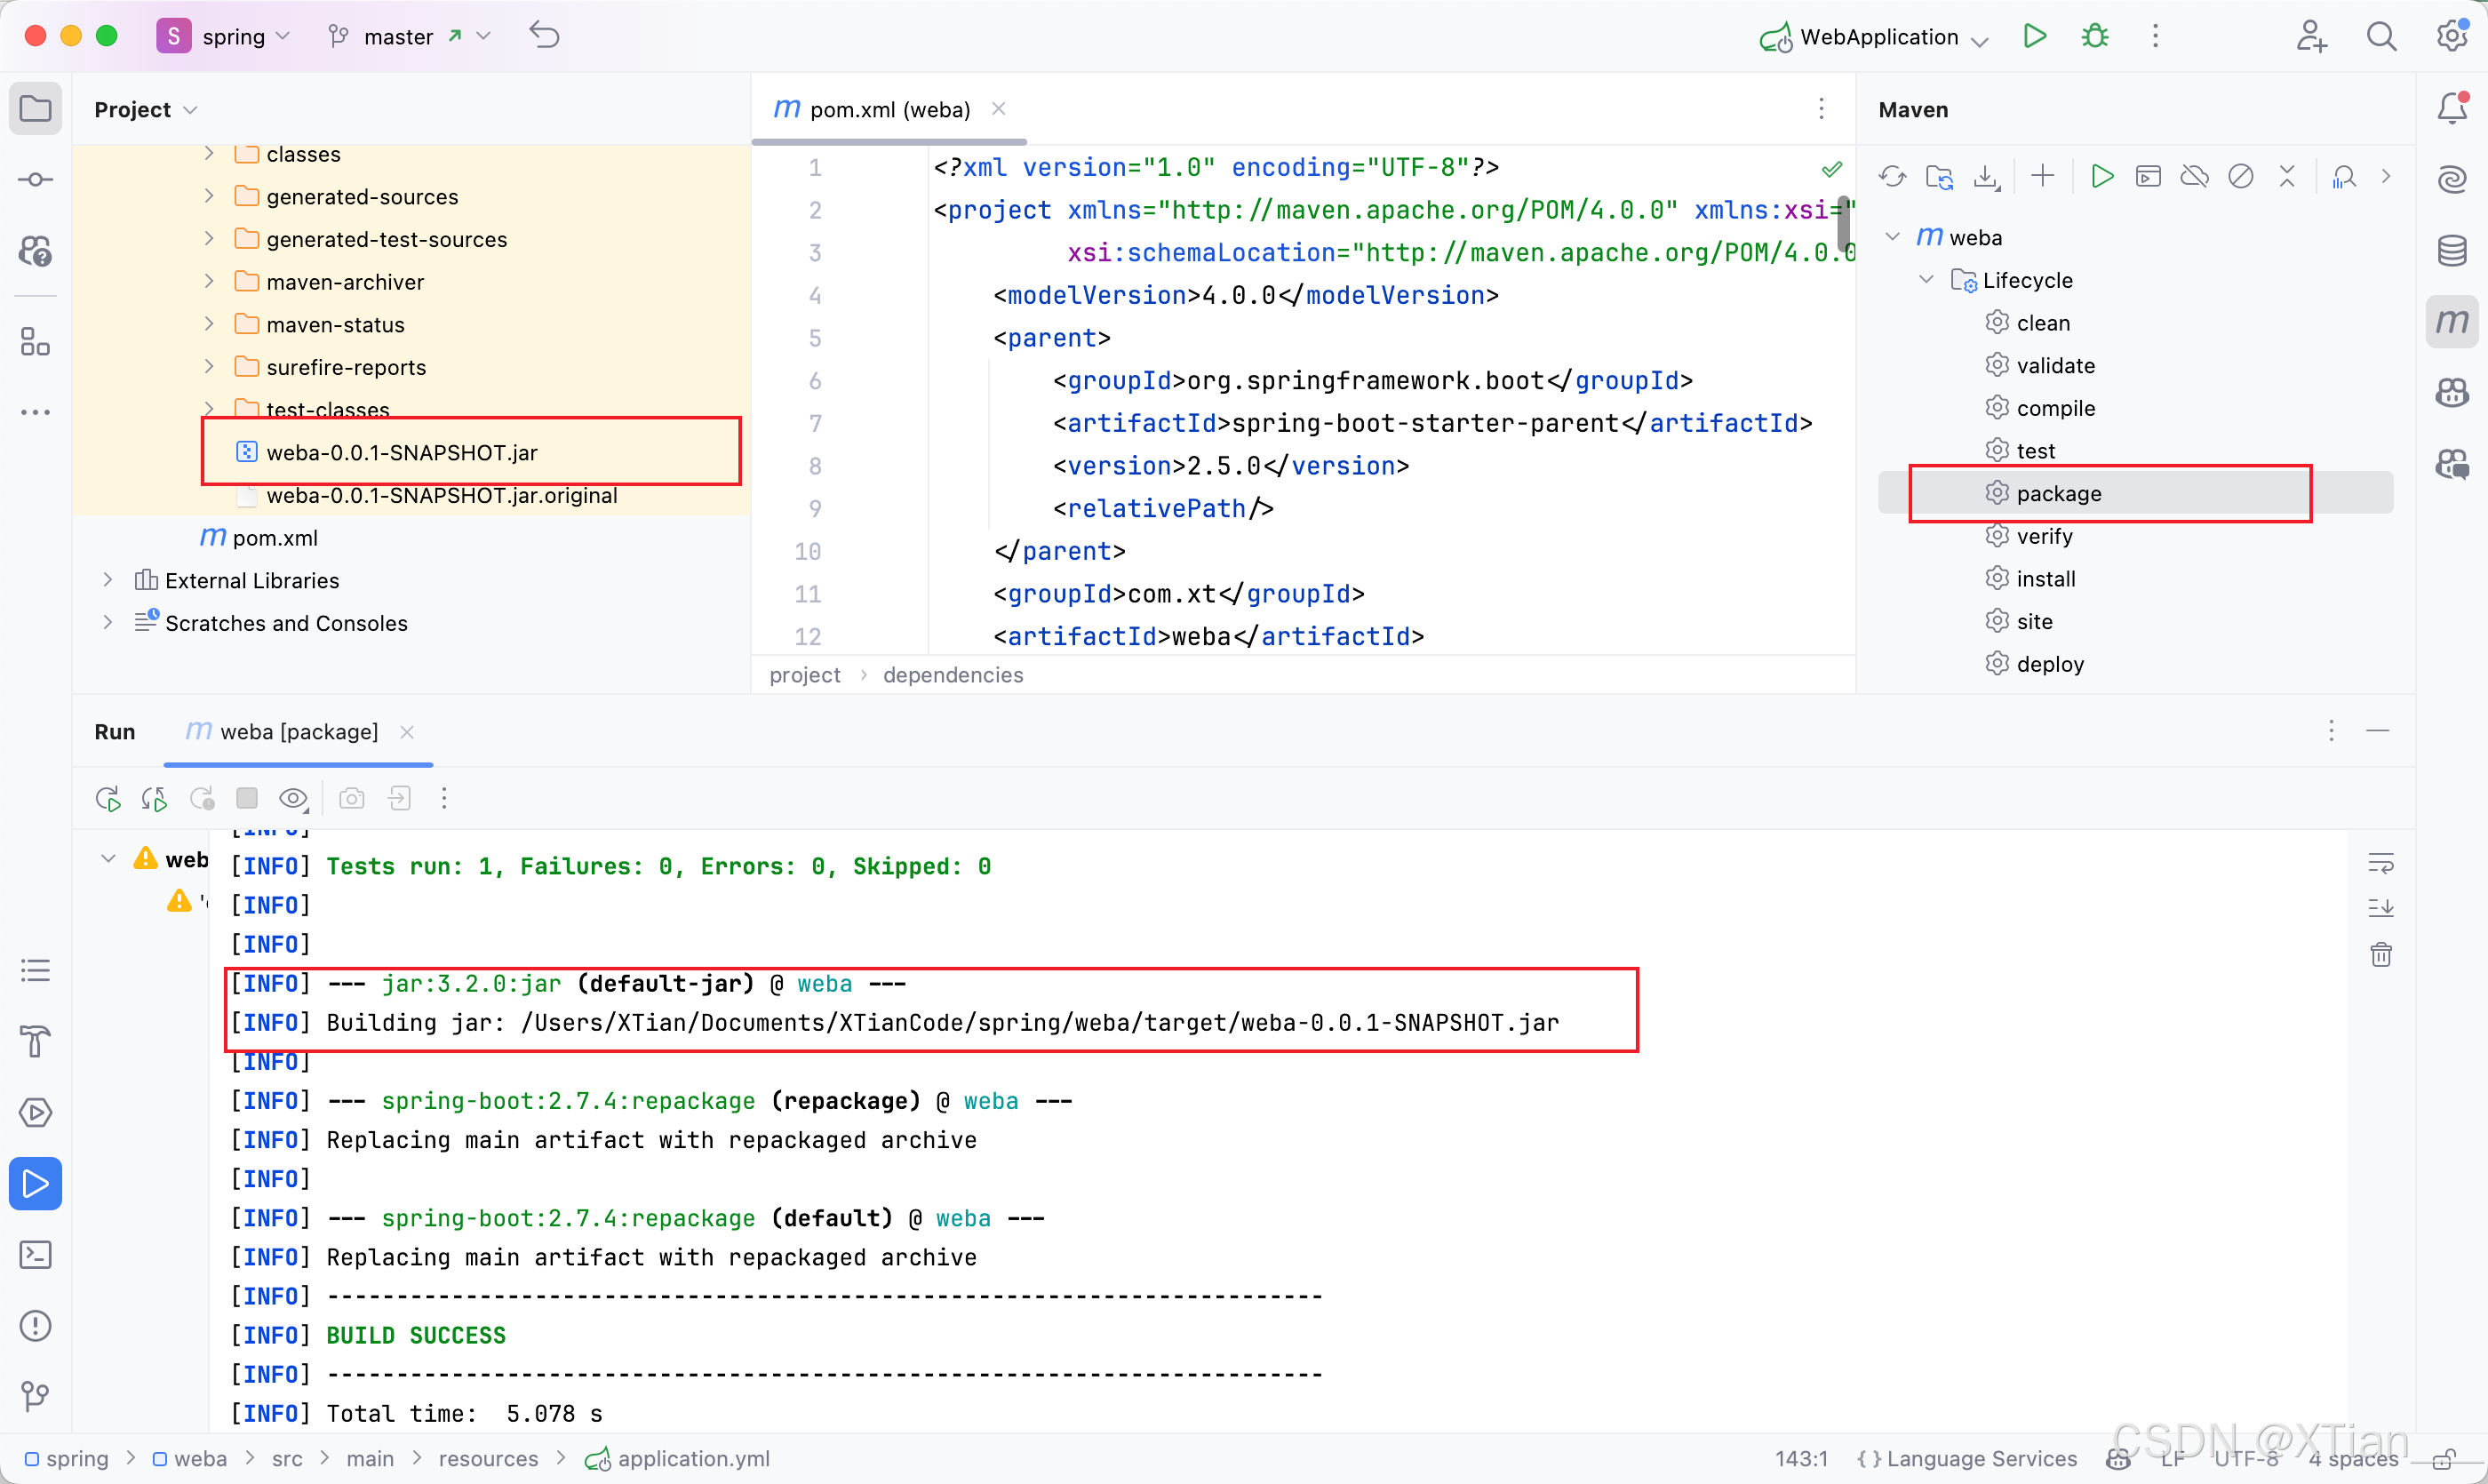
Task: Open Search Everywhere magnifier
Action: point(2381,37)
